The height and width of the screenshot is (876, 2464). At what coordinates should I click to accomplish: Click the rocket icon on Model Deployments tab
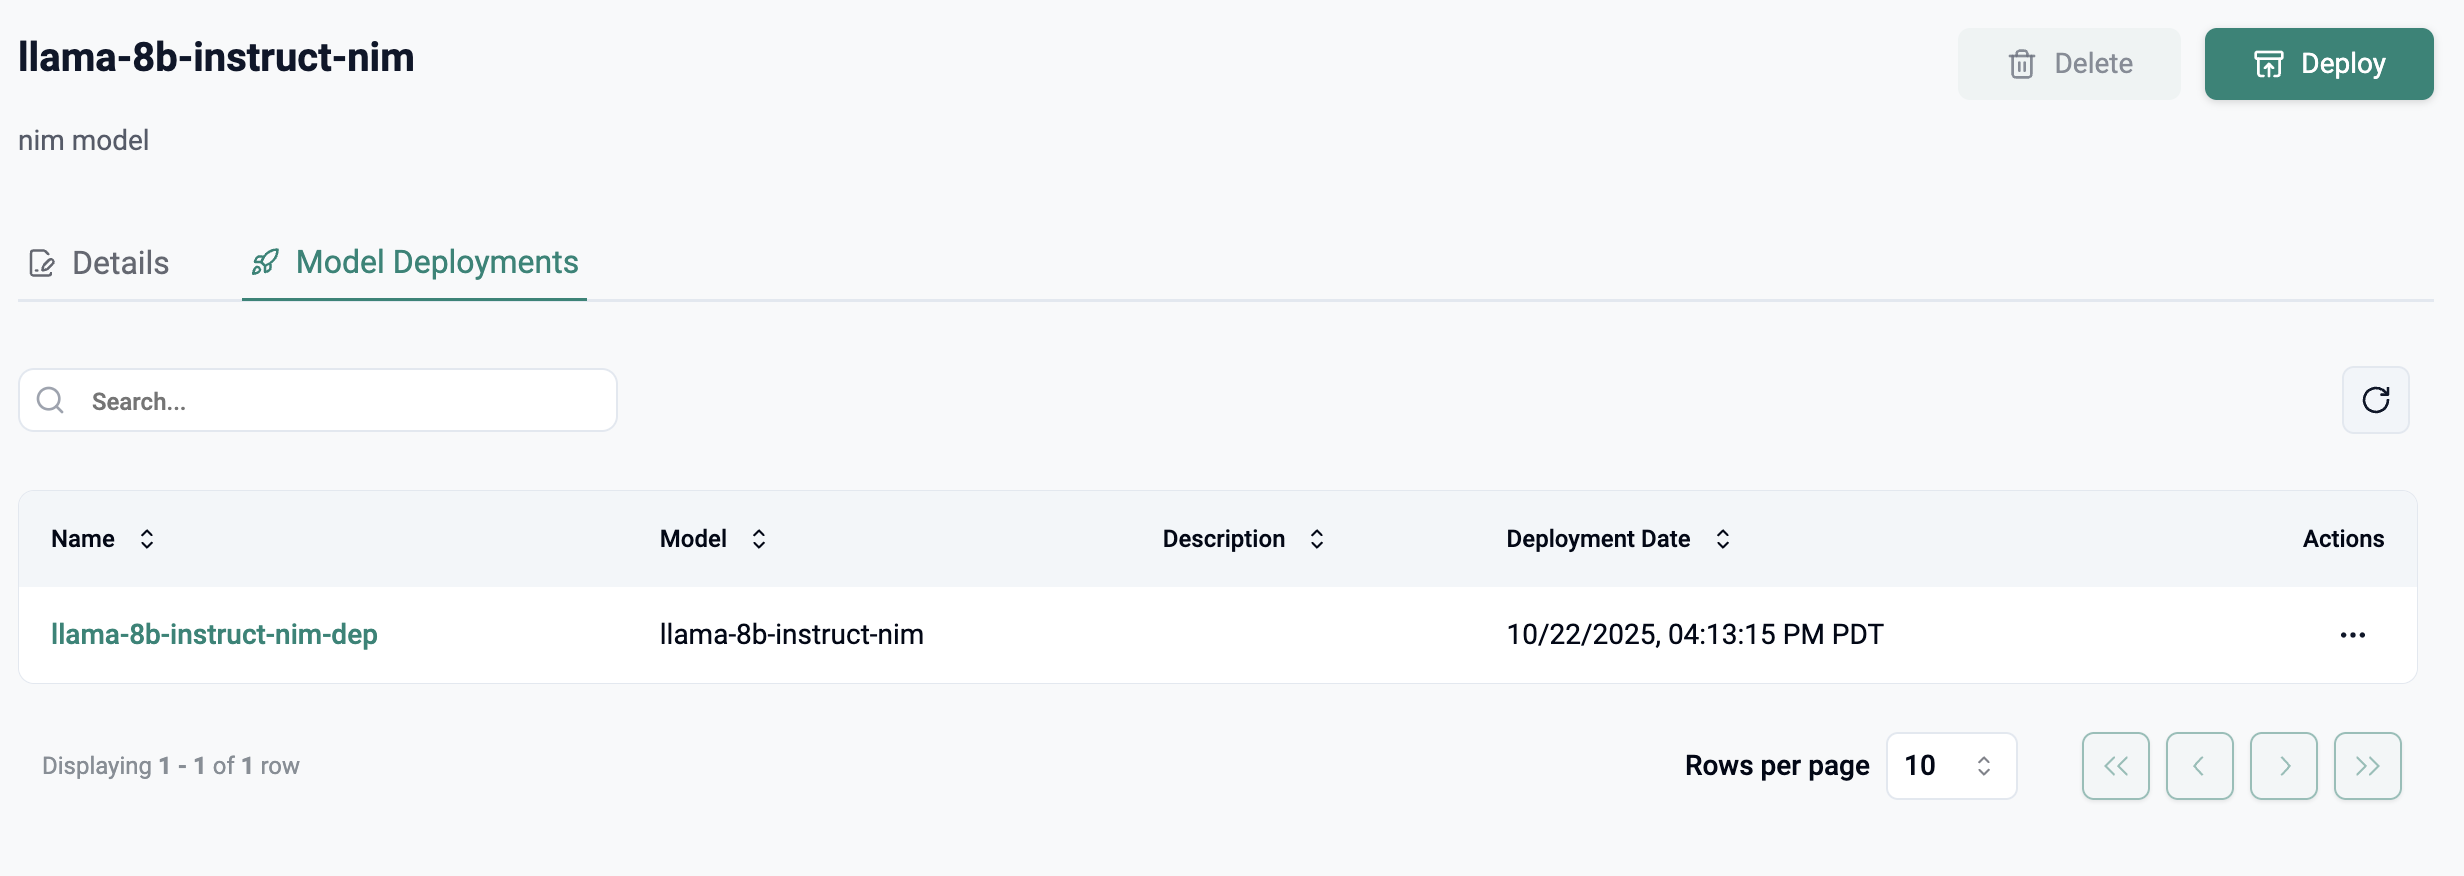point(265,262)
